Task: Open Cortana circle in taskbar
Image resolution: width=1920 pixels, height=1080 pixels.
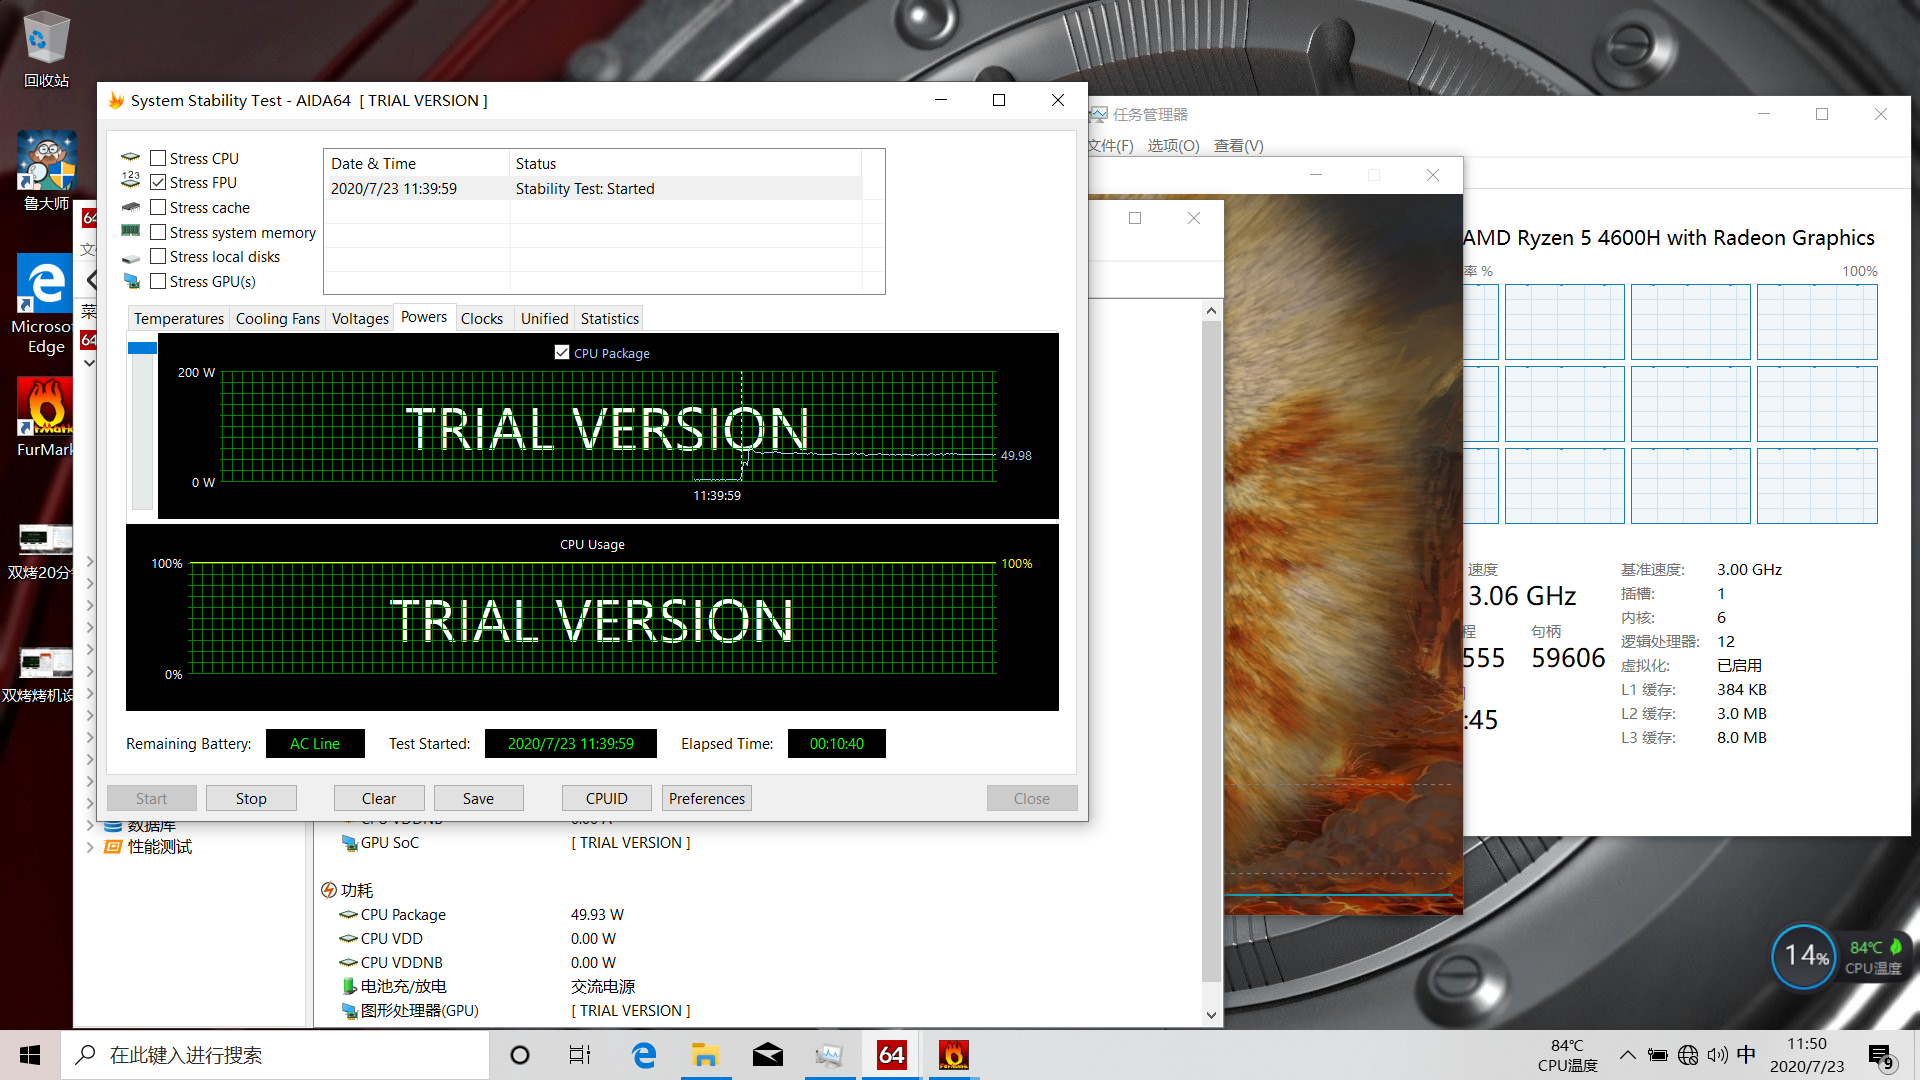Action: [519, 1055]
